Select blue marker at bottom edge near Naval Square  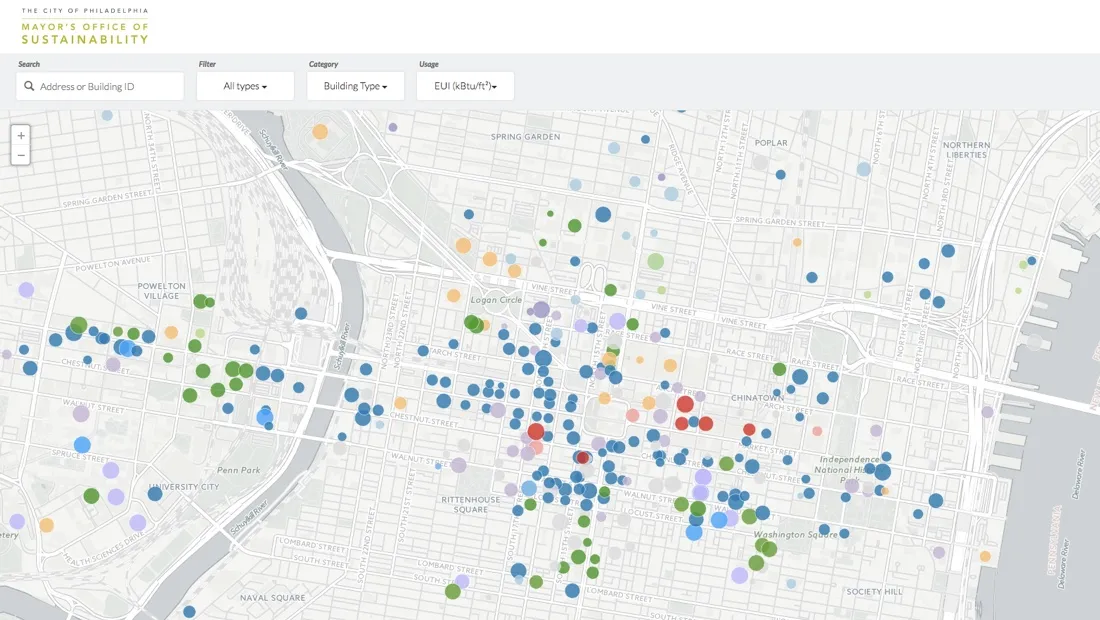(x=189, y=611)
